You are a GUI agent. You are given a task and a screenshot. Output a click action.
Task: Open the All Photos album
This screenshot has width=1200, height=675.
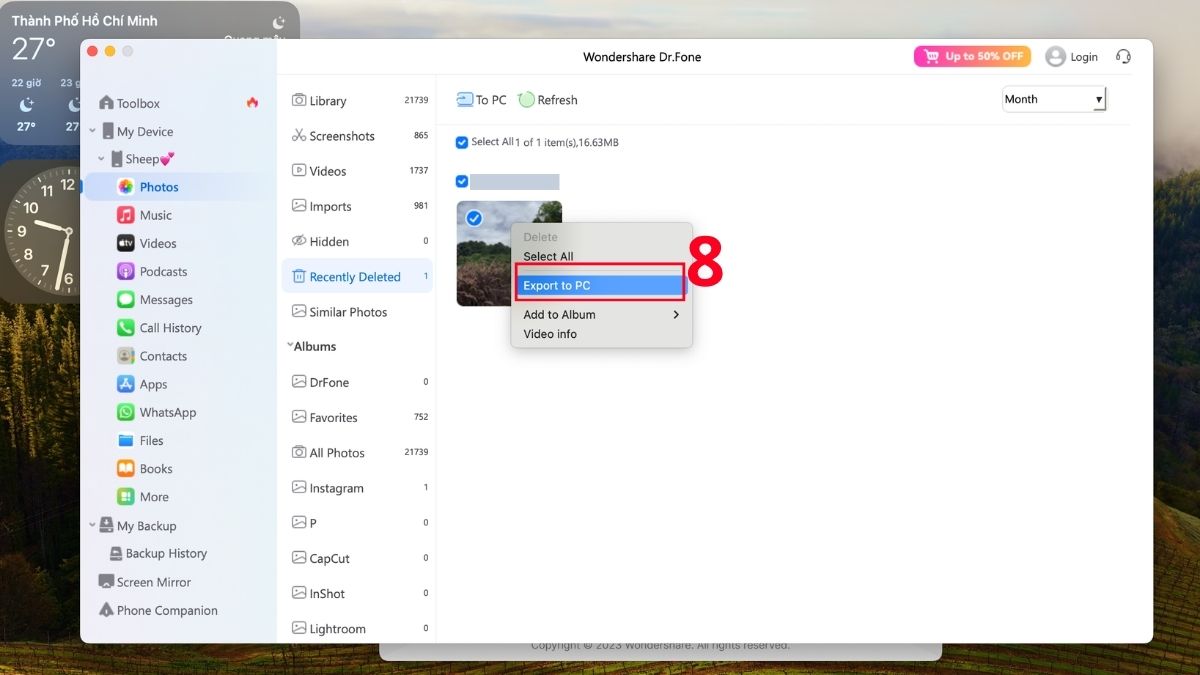(x=357, y=452)
